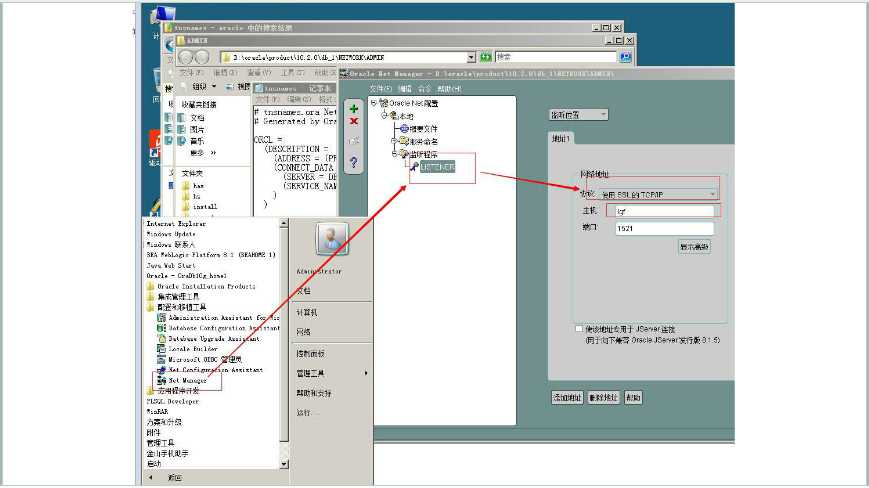869x488 pixels.
Task: Click the greyed test-connection toolbar icon
Action: [x=354, y=141]
